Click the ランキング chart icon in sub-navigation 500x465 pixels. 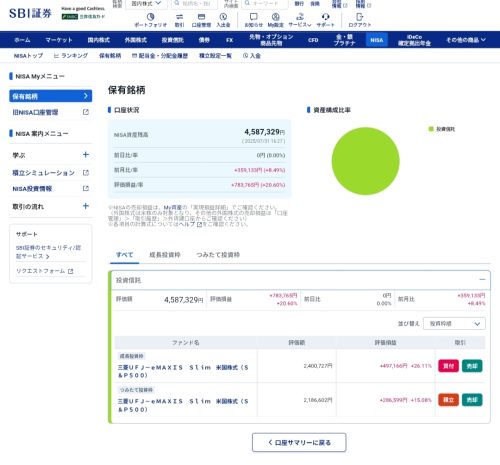click(x=56, y=56)
